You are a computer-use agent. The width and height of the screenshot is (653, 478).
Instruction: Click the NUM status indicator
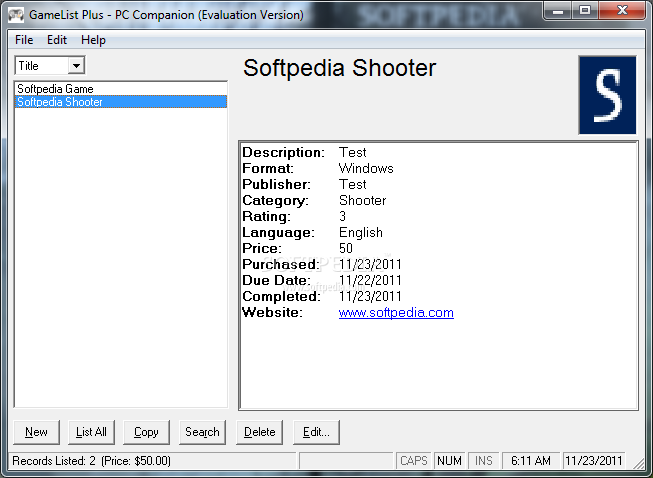tap(449, 461)
